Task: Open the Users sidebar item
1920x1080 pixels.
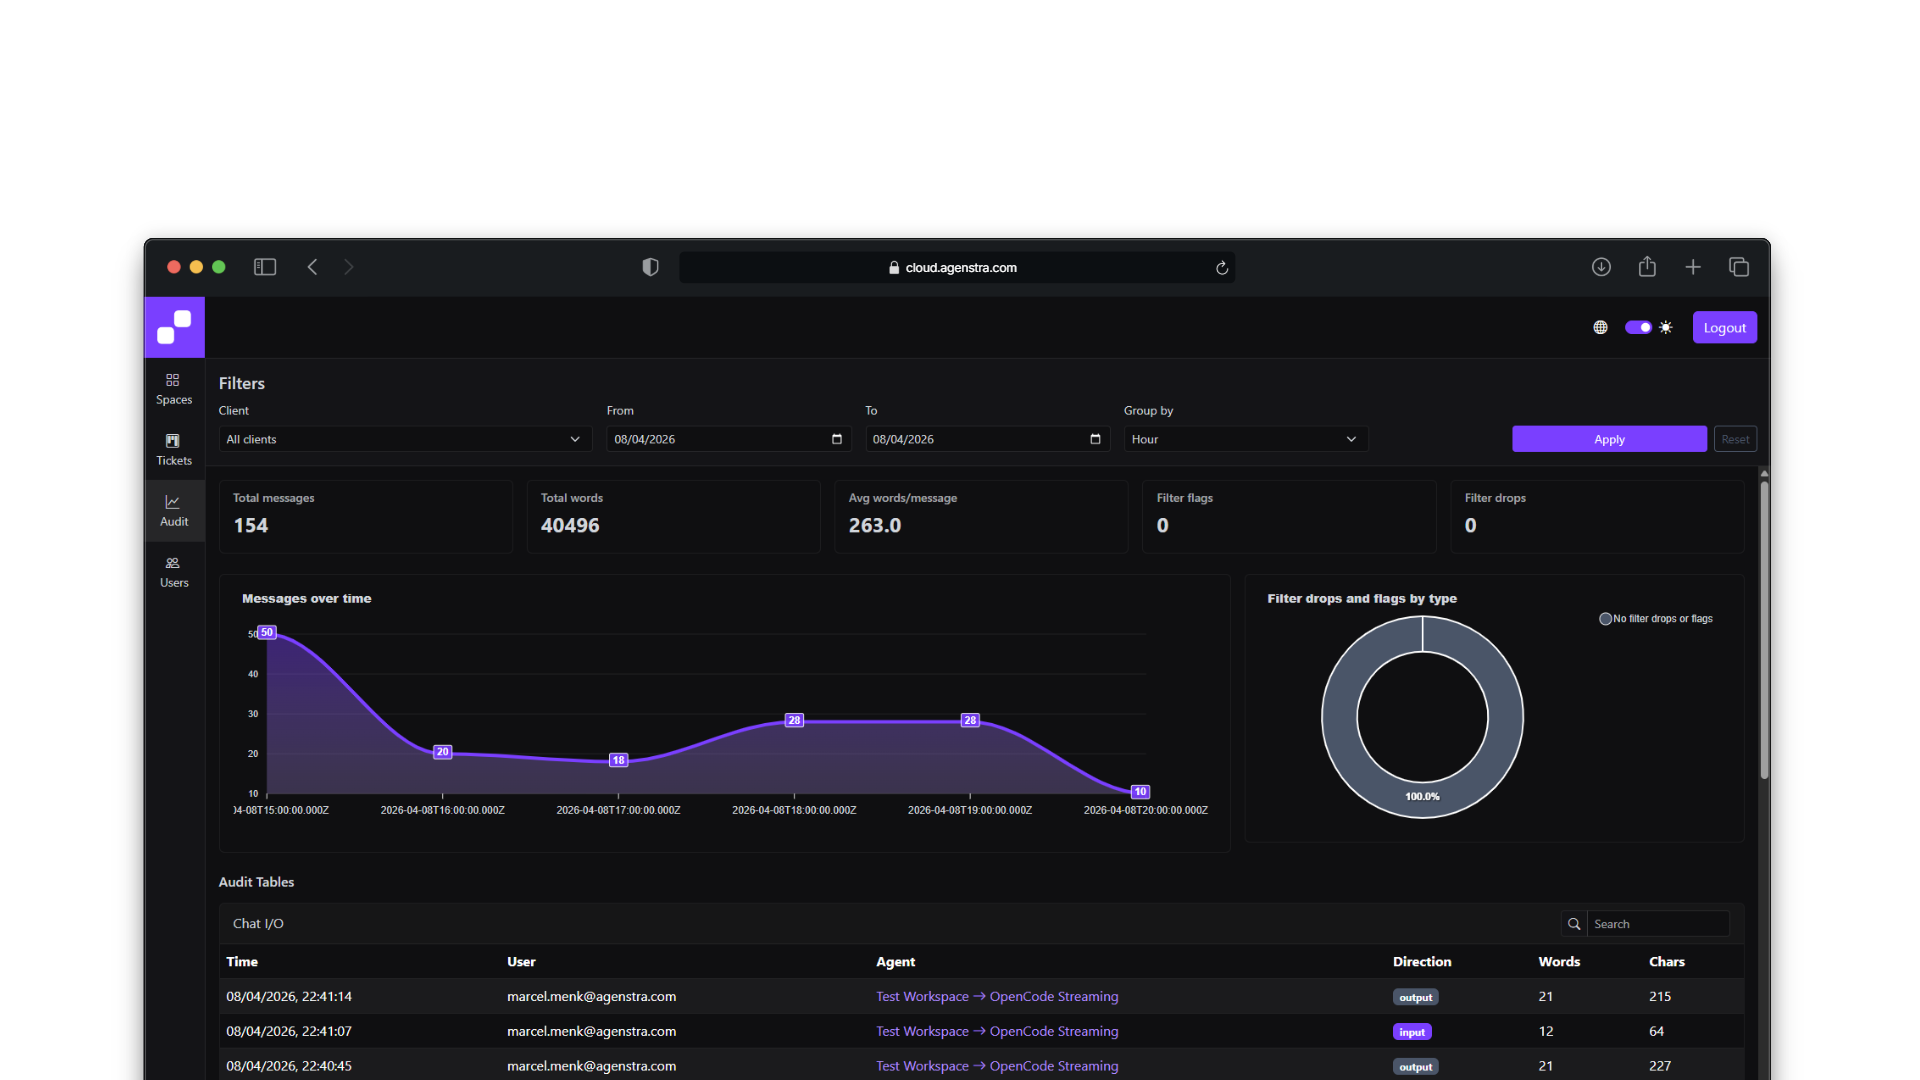Action: tap(174, 571)
